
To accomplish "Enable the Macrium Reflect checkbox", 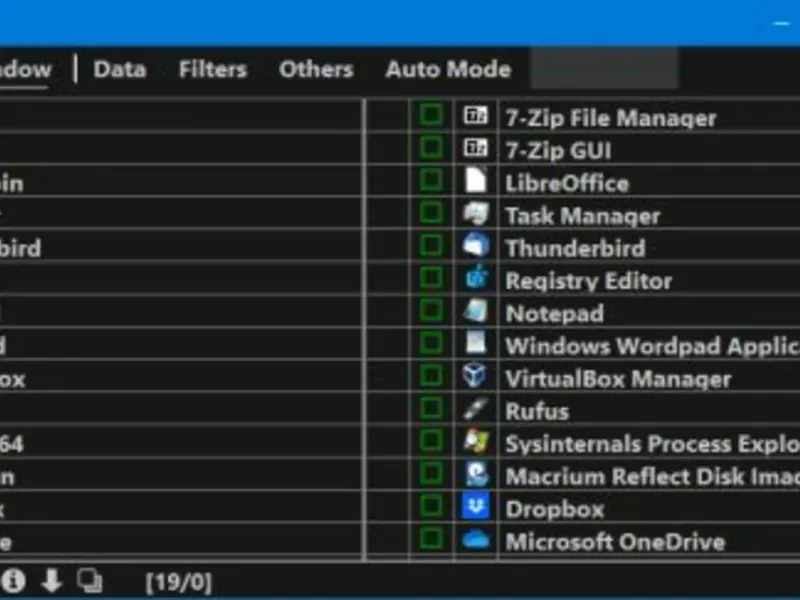I will (431, 473).
